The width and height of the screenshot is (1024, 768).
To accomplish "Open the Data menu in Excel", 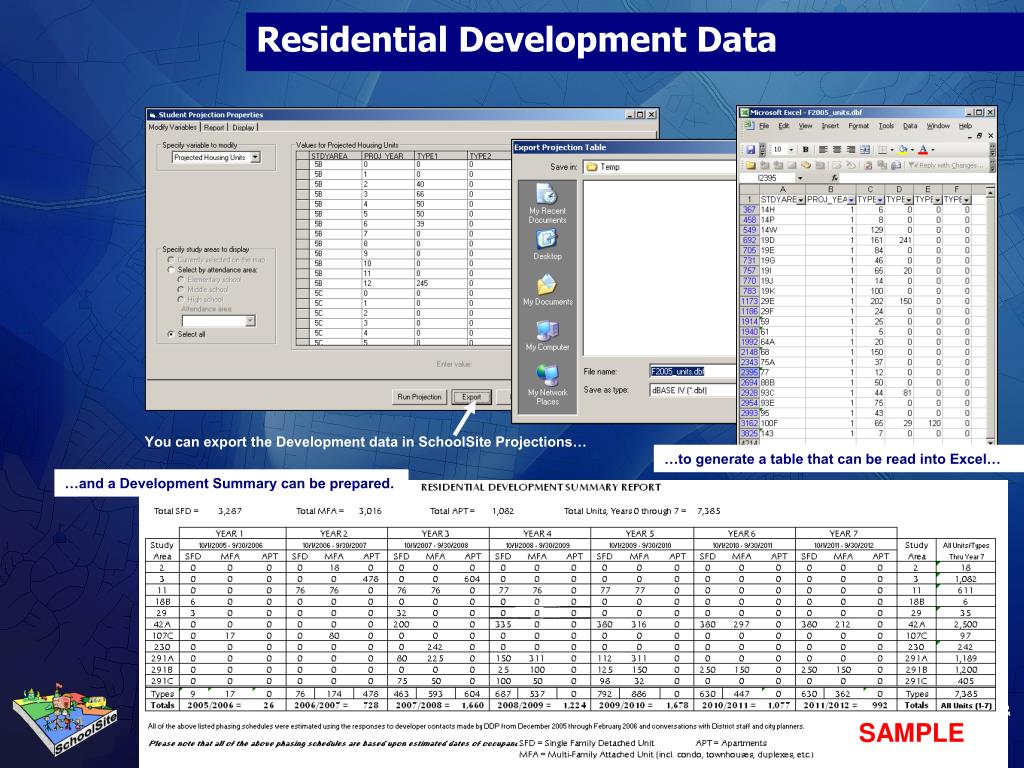I will 910,125.
